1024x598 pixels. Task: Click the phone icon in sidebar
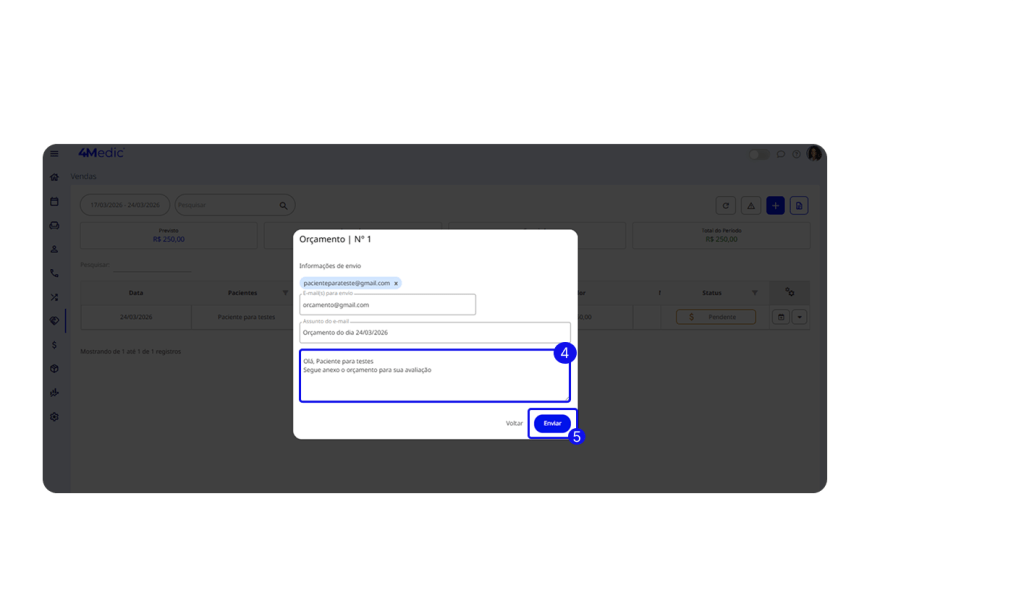(x=55, y=272)
